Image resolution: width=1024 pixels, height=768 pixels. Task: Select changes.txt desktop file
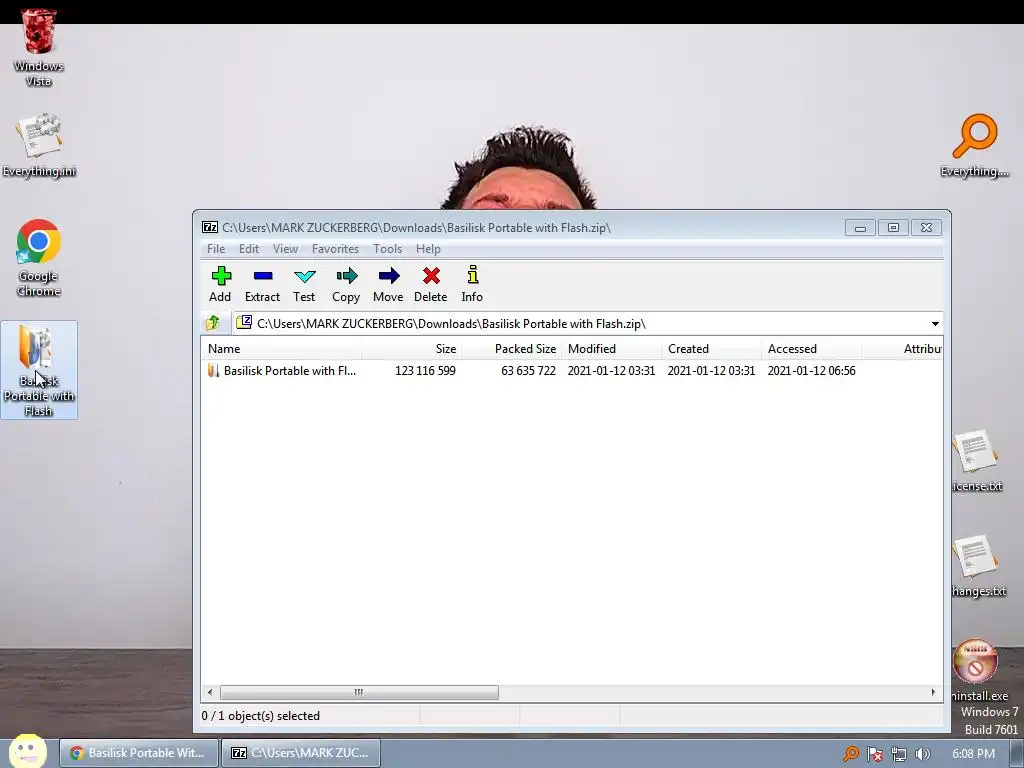click(x=978, y=566)
